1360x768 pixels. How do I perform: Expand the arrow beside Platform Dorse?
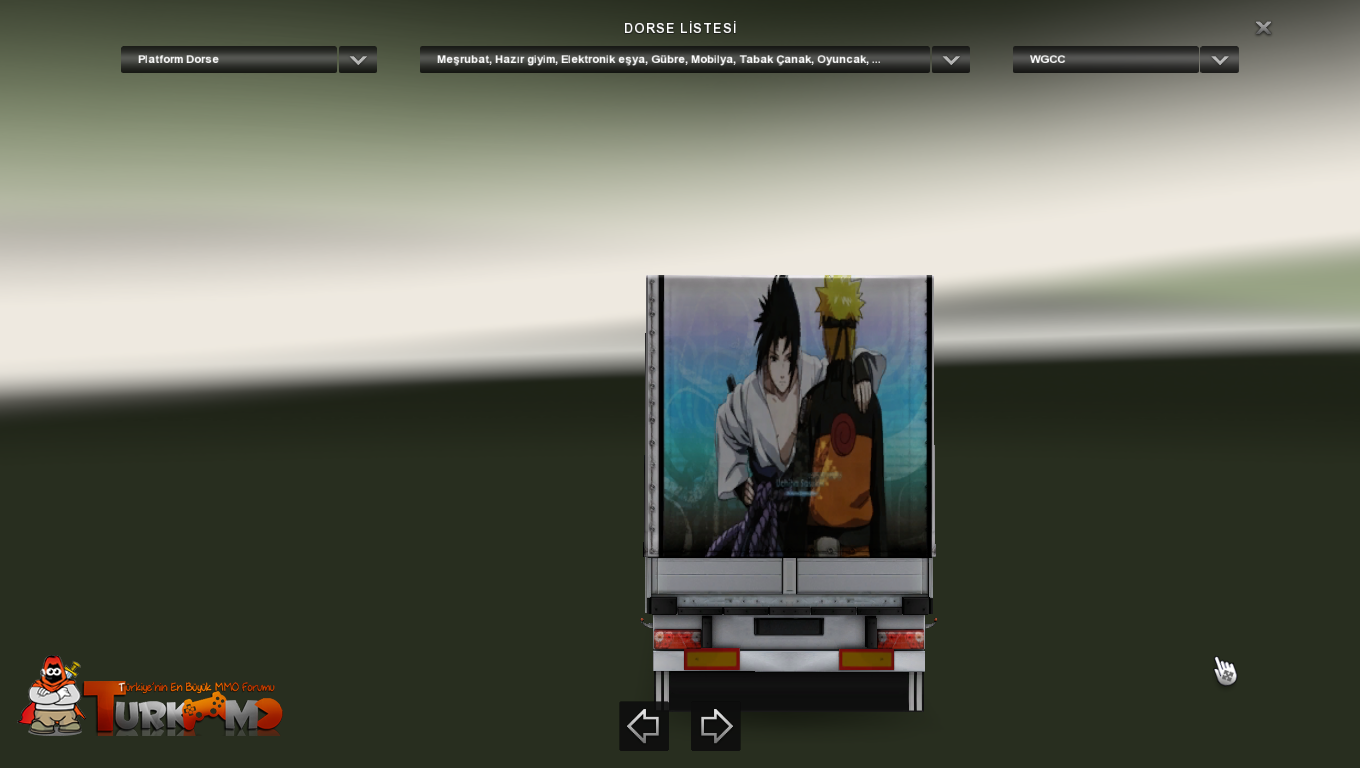pyautogui.click(x=358, y=59)
